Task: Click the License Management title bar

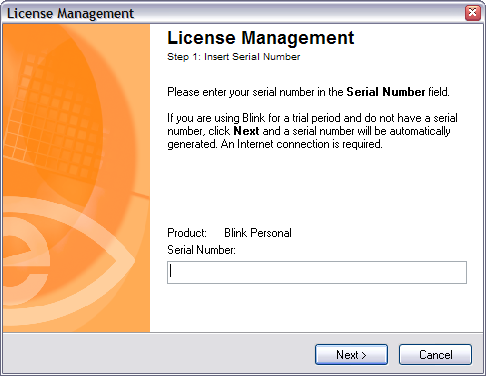Action: coord(233,13)
